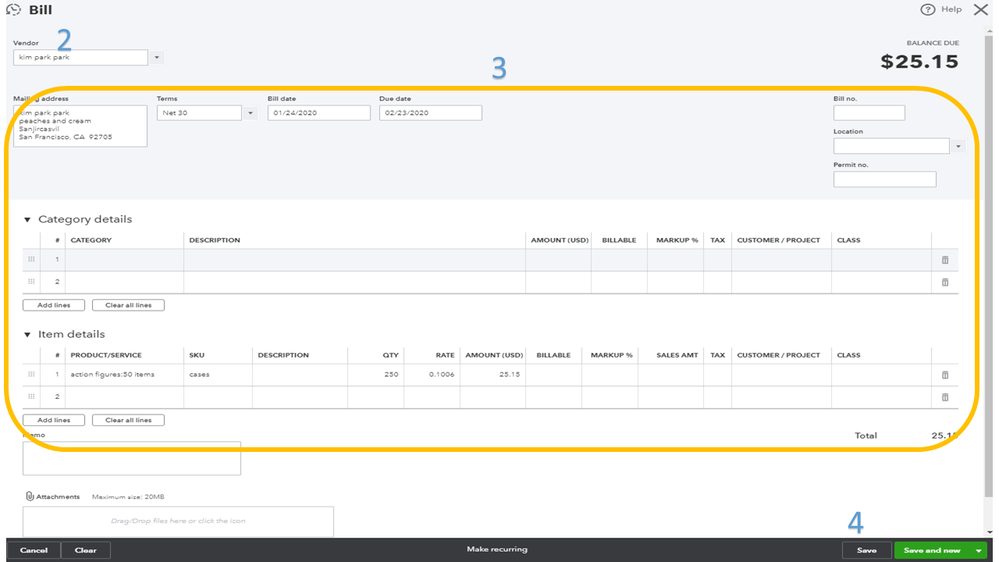
Task: Grab drag handle of category line 2
Action: 31,282
